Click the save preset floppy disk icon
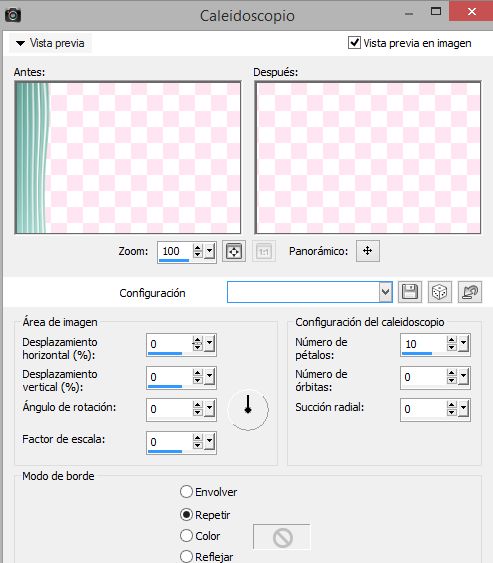 click(x=410, y=292)
